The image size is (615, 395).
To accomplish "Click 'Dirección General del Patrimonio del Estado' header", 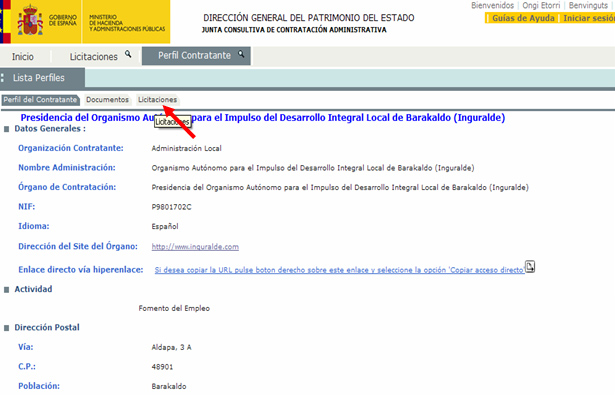I will tap(309, 18).
